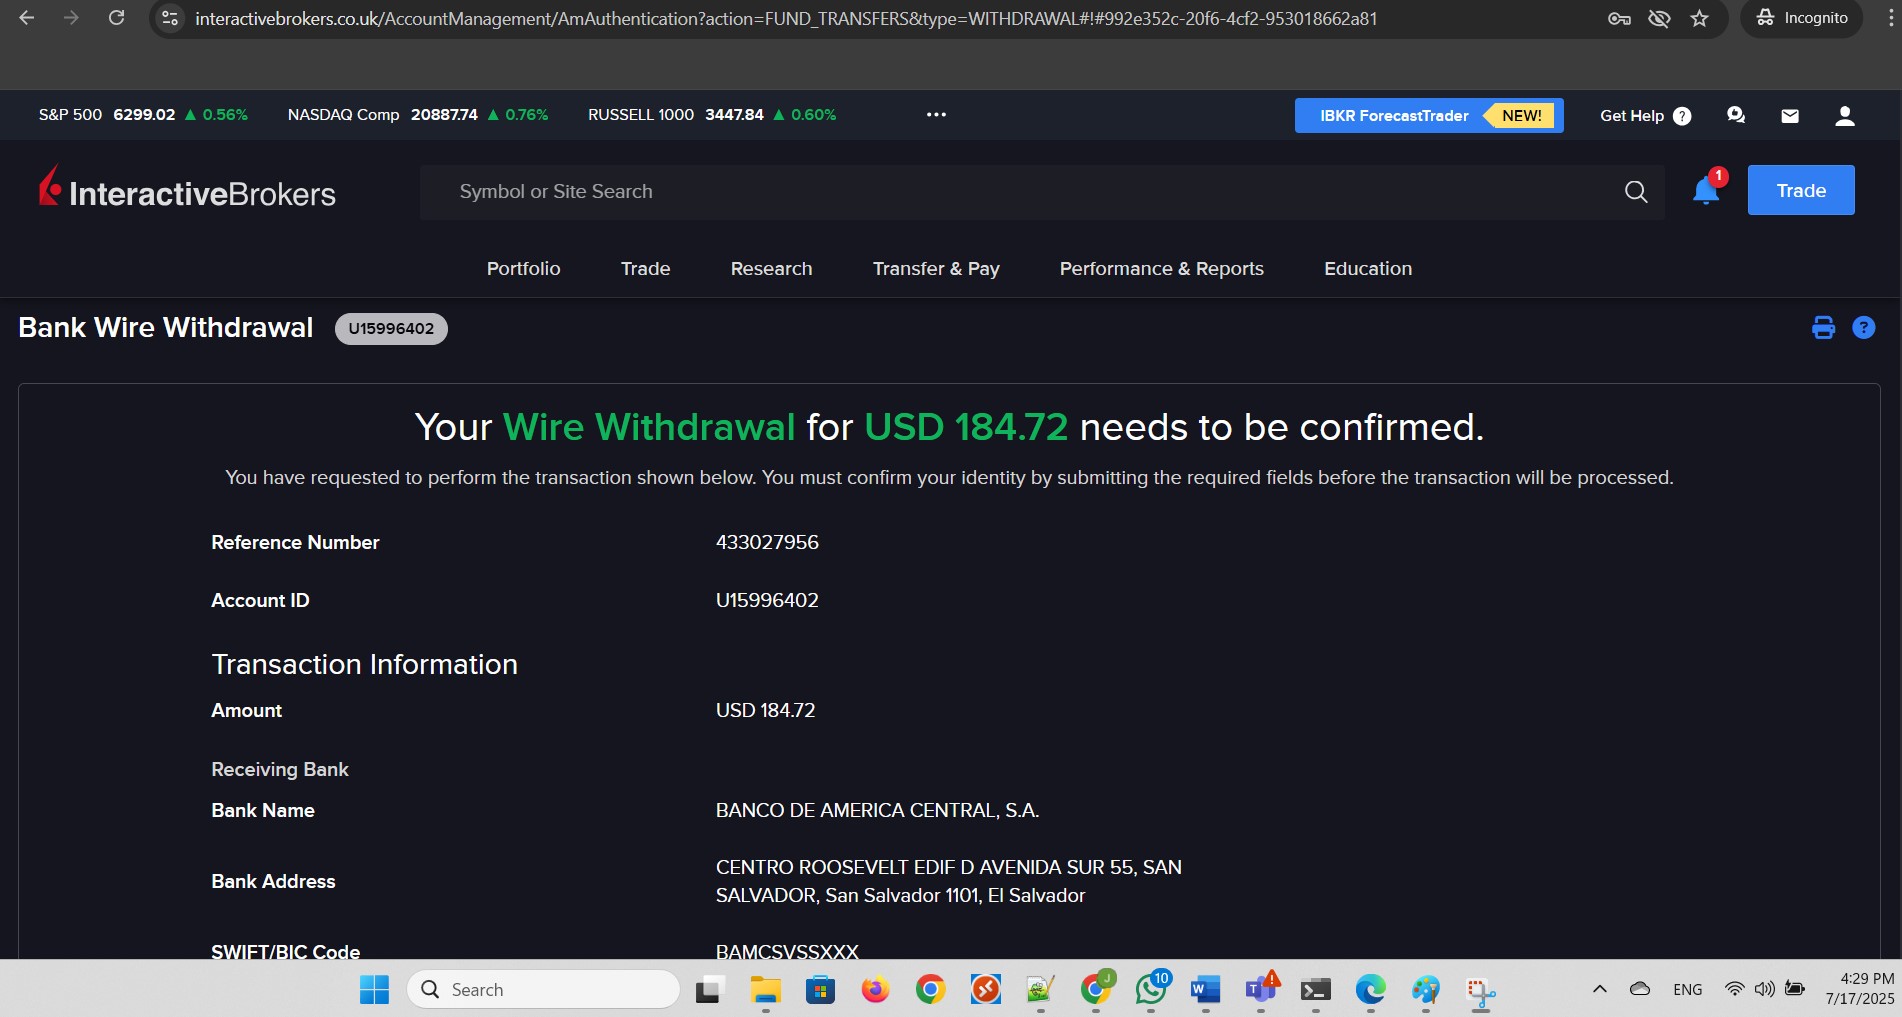The image size is (1902, 1017).
Task: Open the Research menu
Action: pos(771,268)
